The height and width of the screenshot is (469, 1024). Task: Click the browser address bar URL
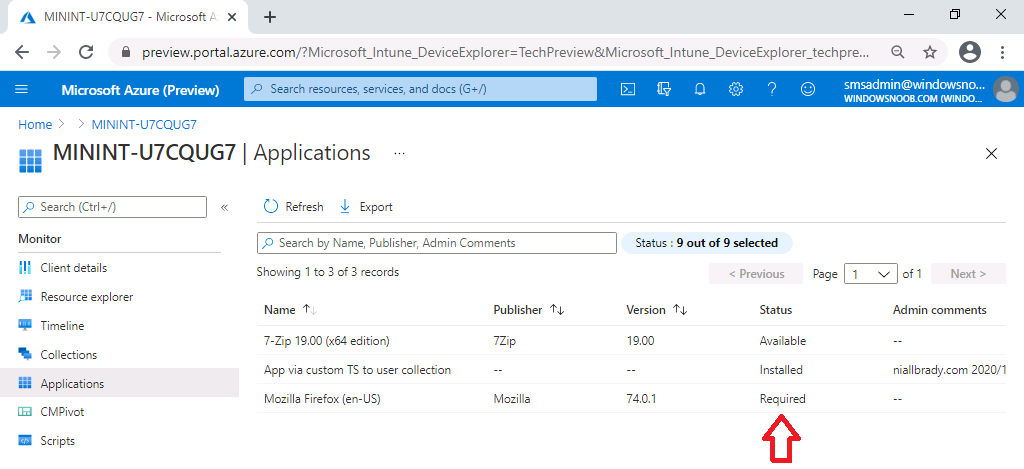click(x=506, y=52)
